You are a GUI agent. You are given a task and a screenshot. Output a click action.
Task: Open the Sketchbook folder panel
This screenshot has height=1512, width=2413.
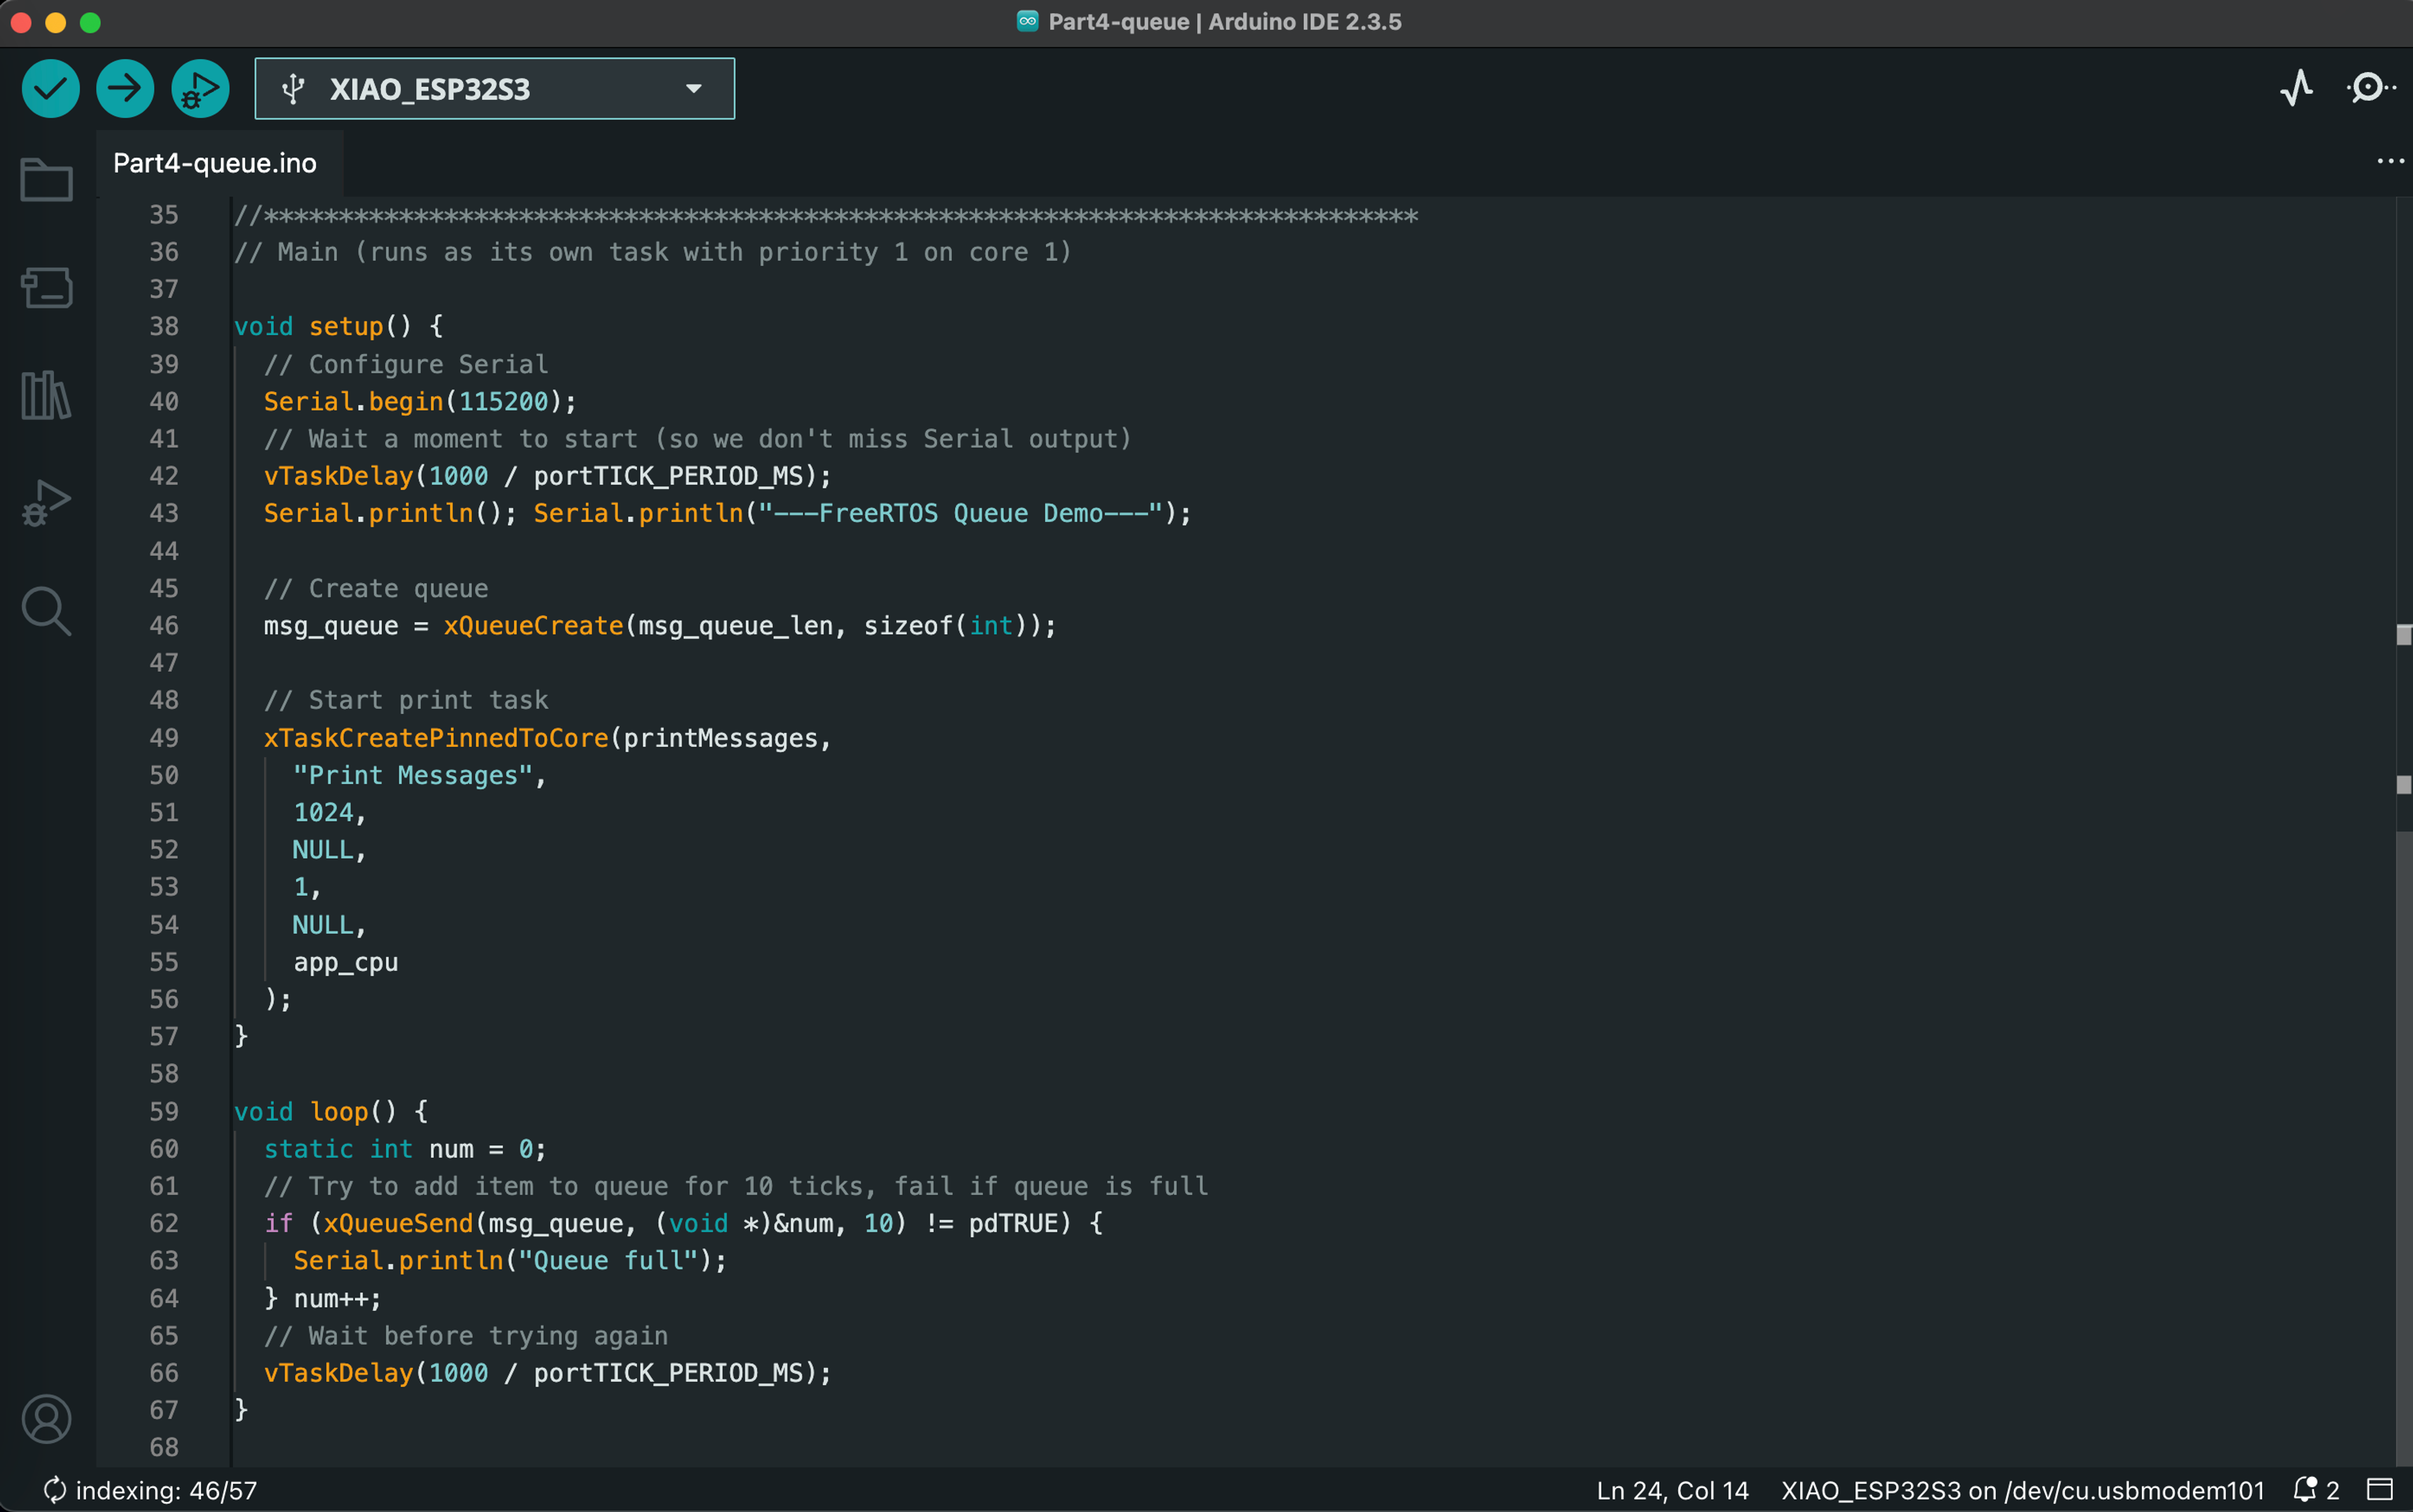pyautogui.click(x=46, y=180)
